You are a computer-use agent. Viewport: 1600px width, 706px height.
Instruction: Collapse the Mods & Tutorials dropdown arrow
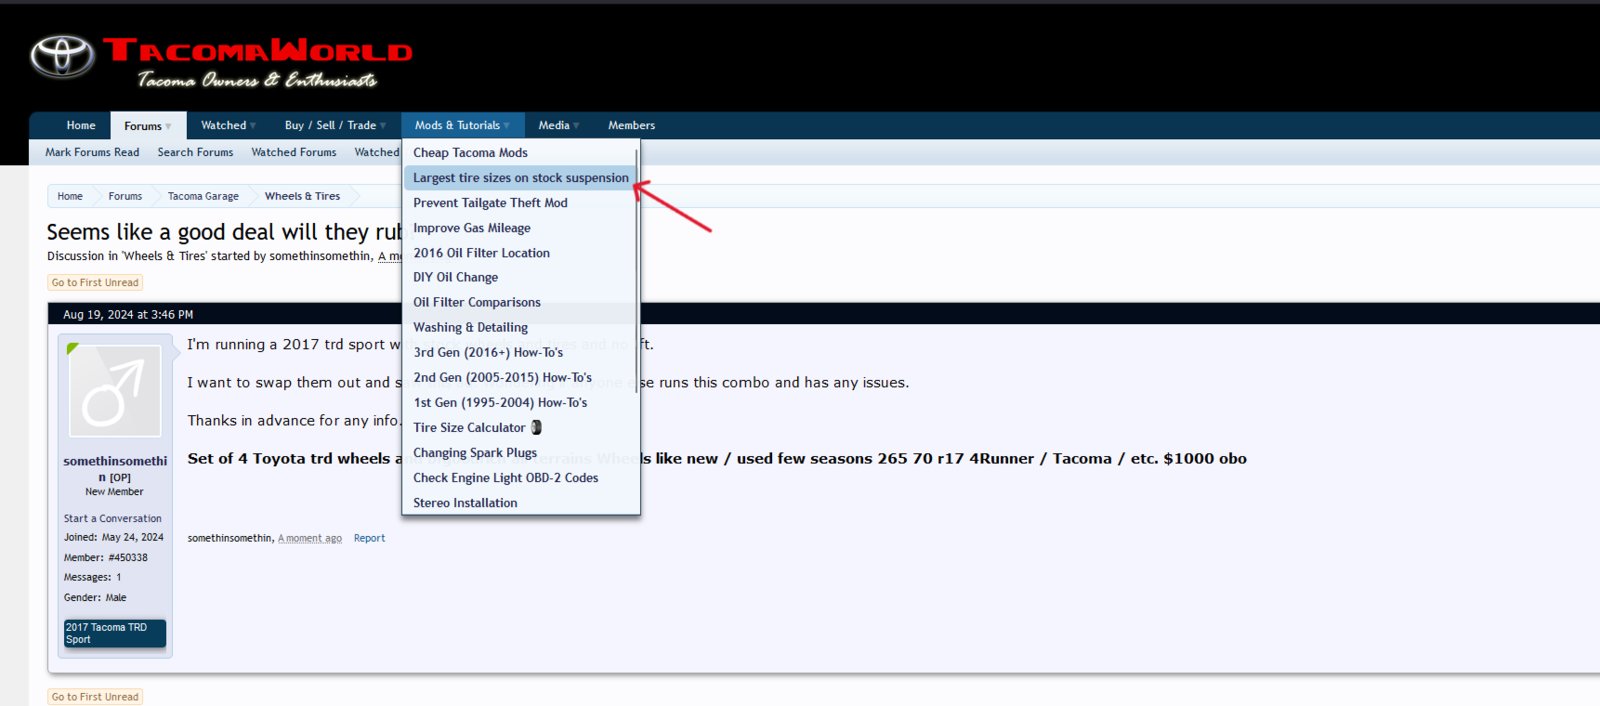coord(507,126)
